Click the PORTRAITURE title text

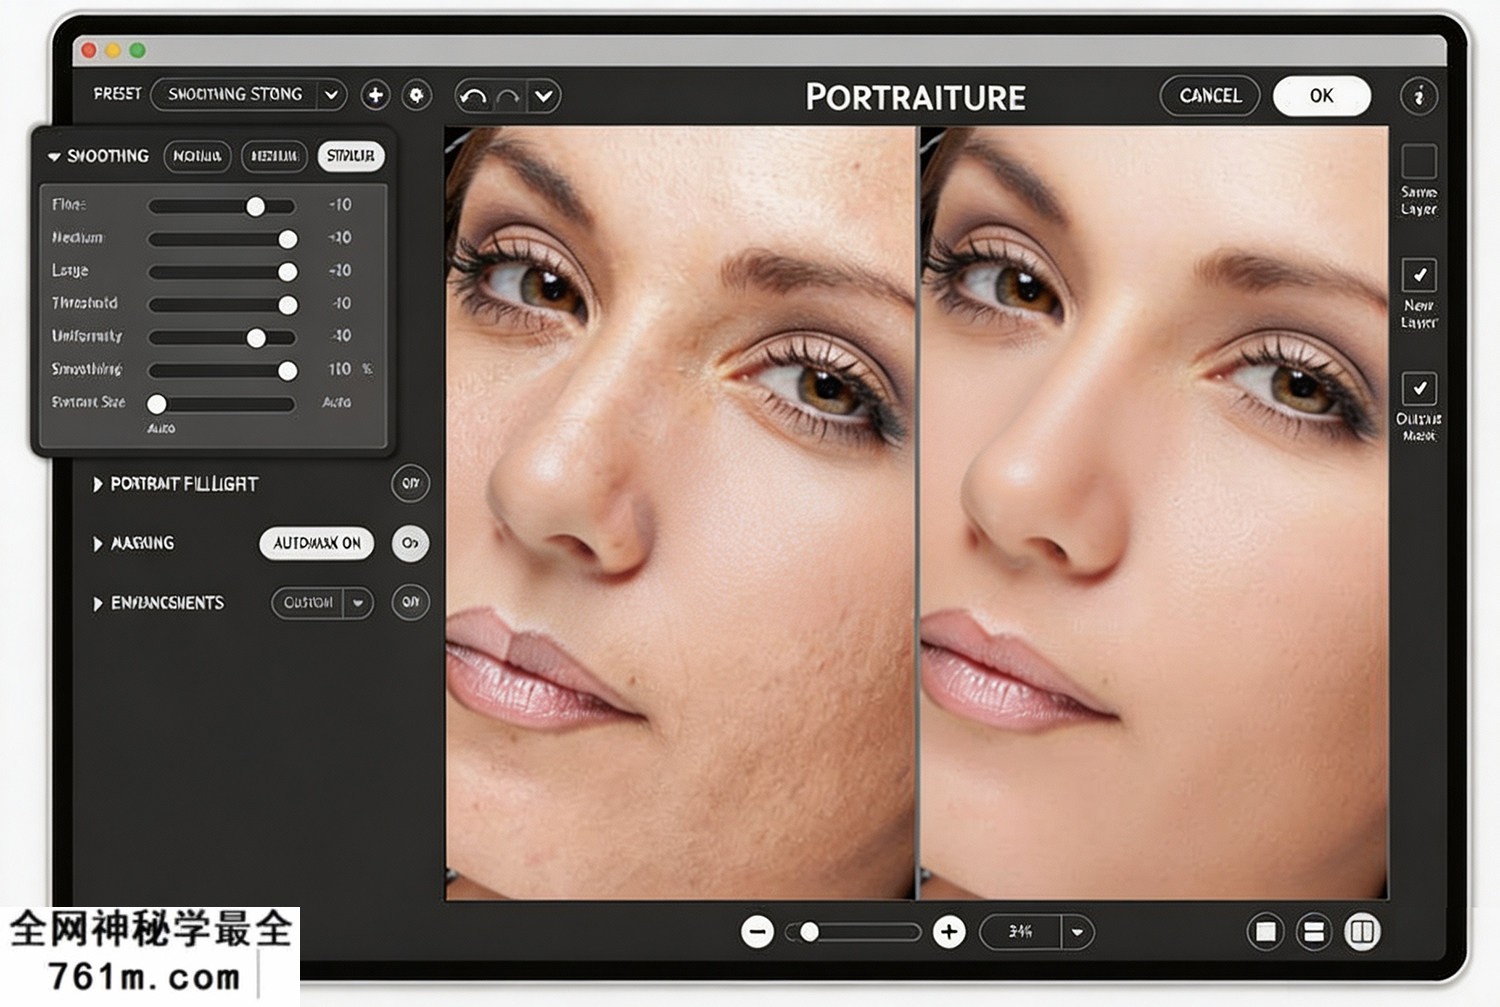916,97
